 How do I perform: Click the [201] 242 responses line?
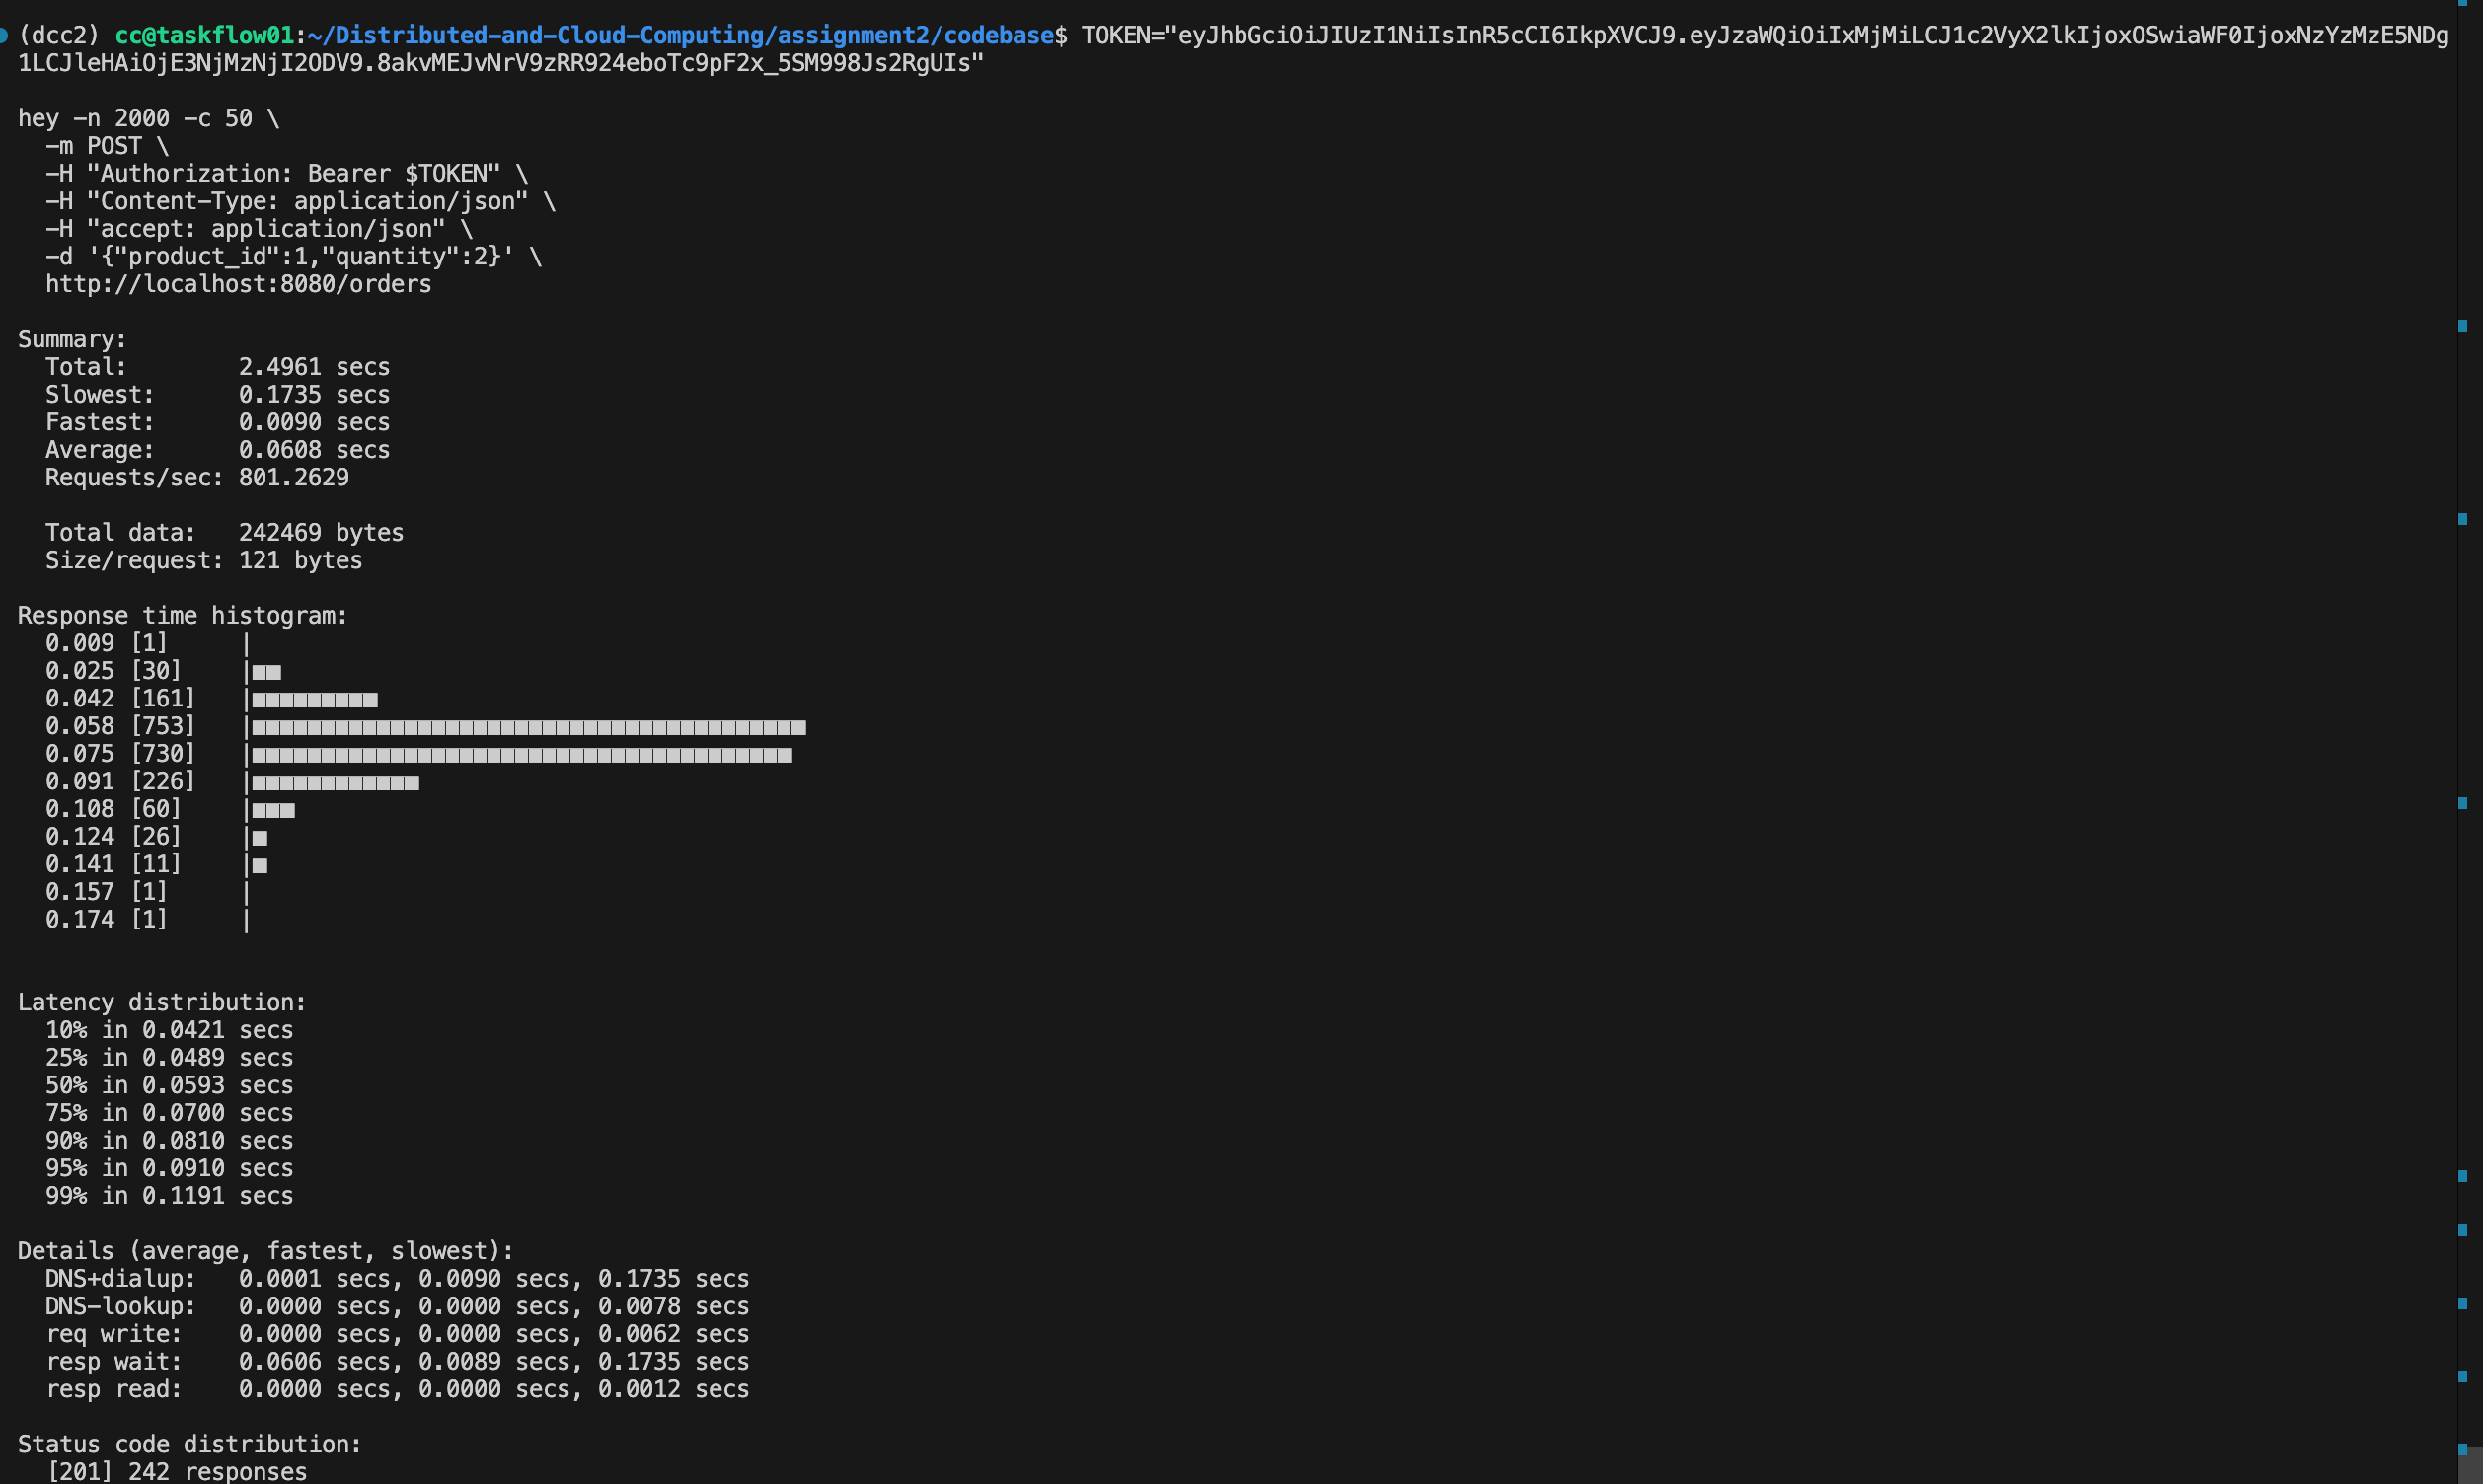[x=177, y=1471]
